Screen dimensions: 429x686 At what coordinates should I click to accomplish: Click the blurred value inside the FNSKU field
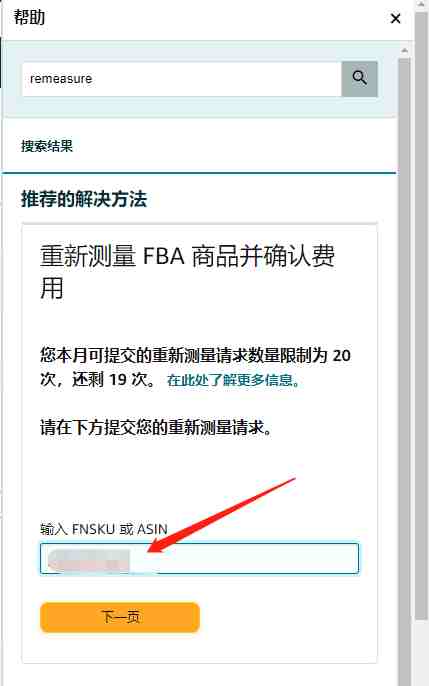tap(90, 560)
